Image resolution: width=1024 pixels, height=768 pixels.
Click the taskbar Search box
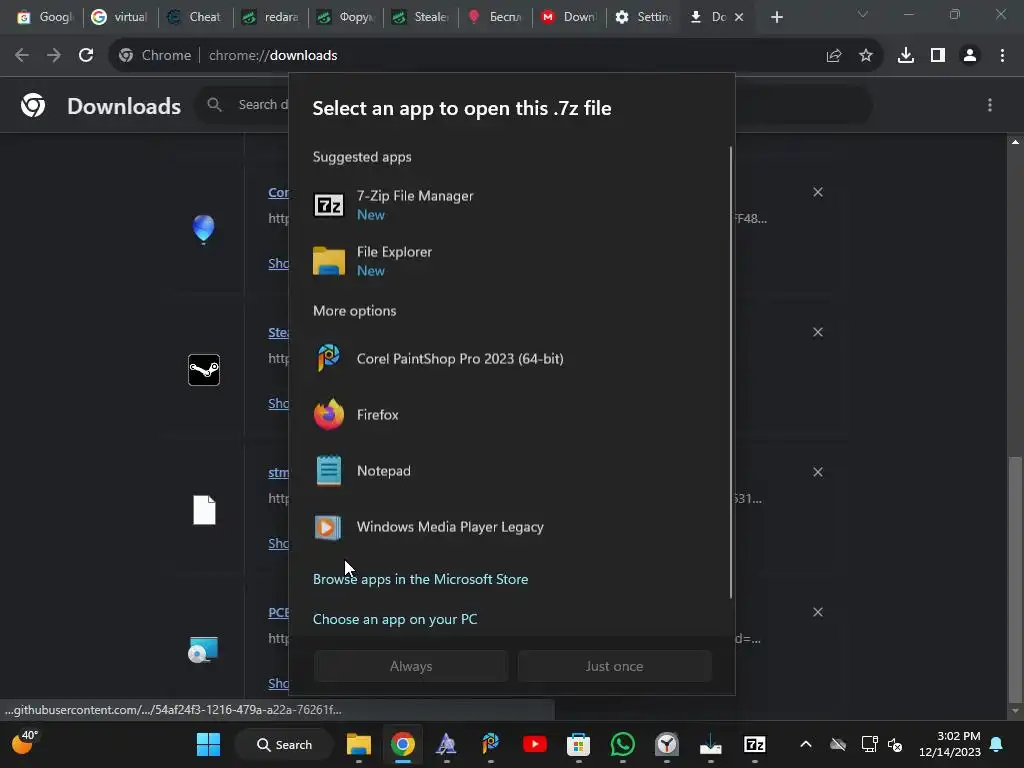285,744
